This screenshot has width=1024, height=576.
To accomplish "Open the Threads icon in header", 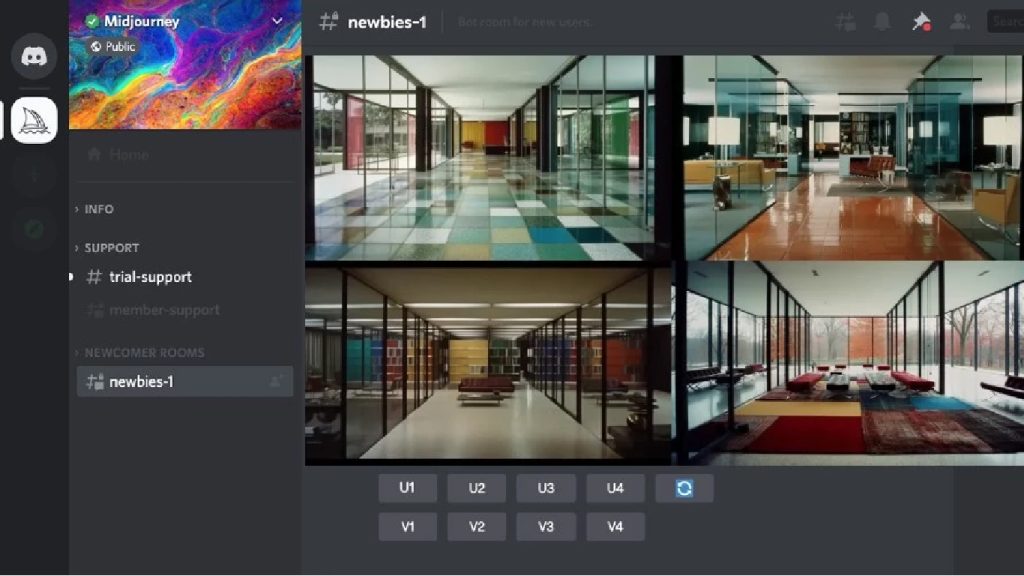I will coord(845,22).
